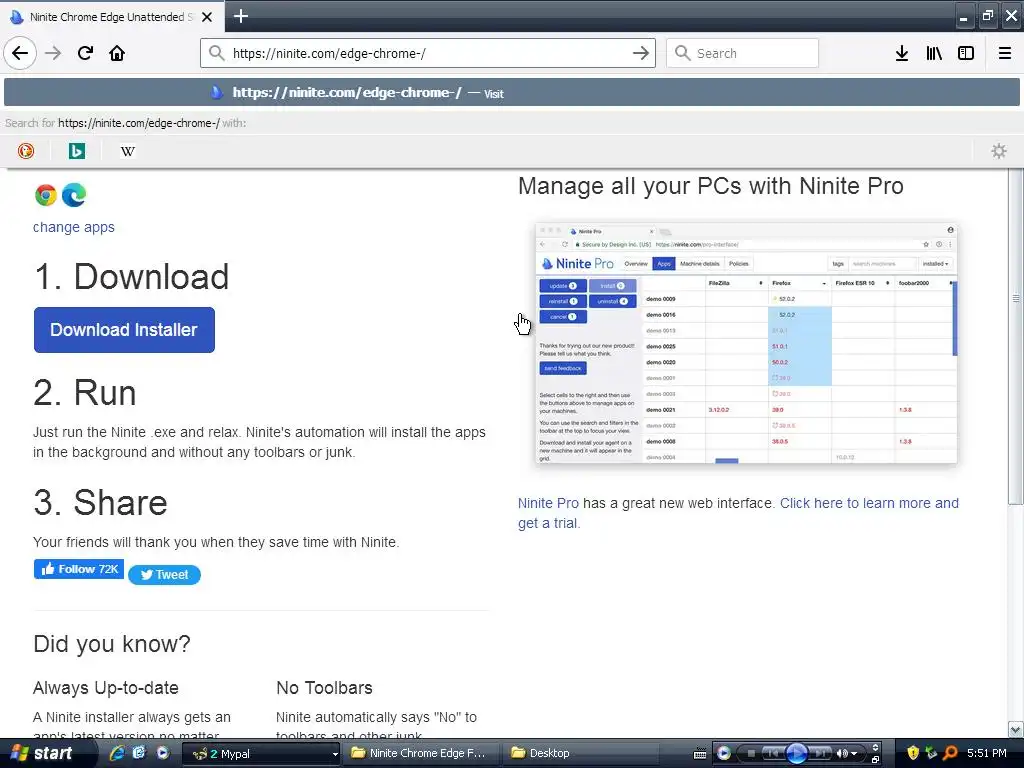Open the media player volume dropdown
The height and width of the screenshot is (768, 1024).
(x=854, y=754)
